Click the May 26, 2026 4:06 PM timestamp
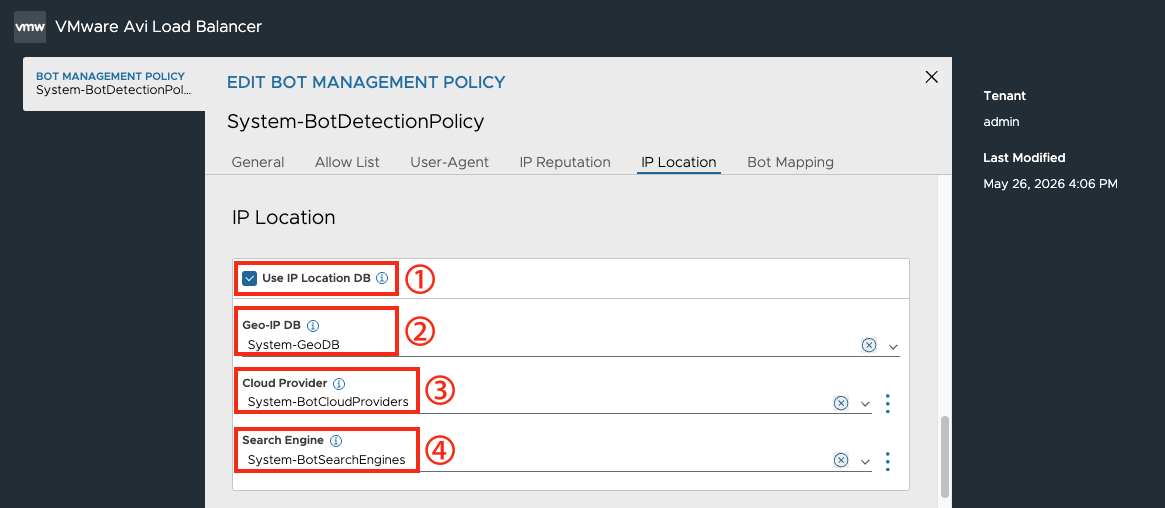This screenshot has width=1165, height=508. (x=1050, y=183)
